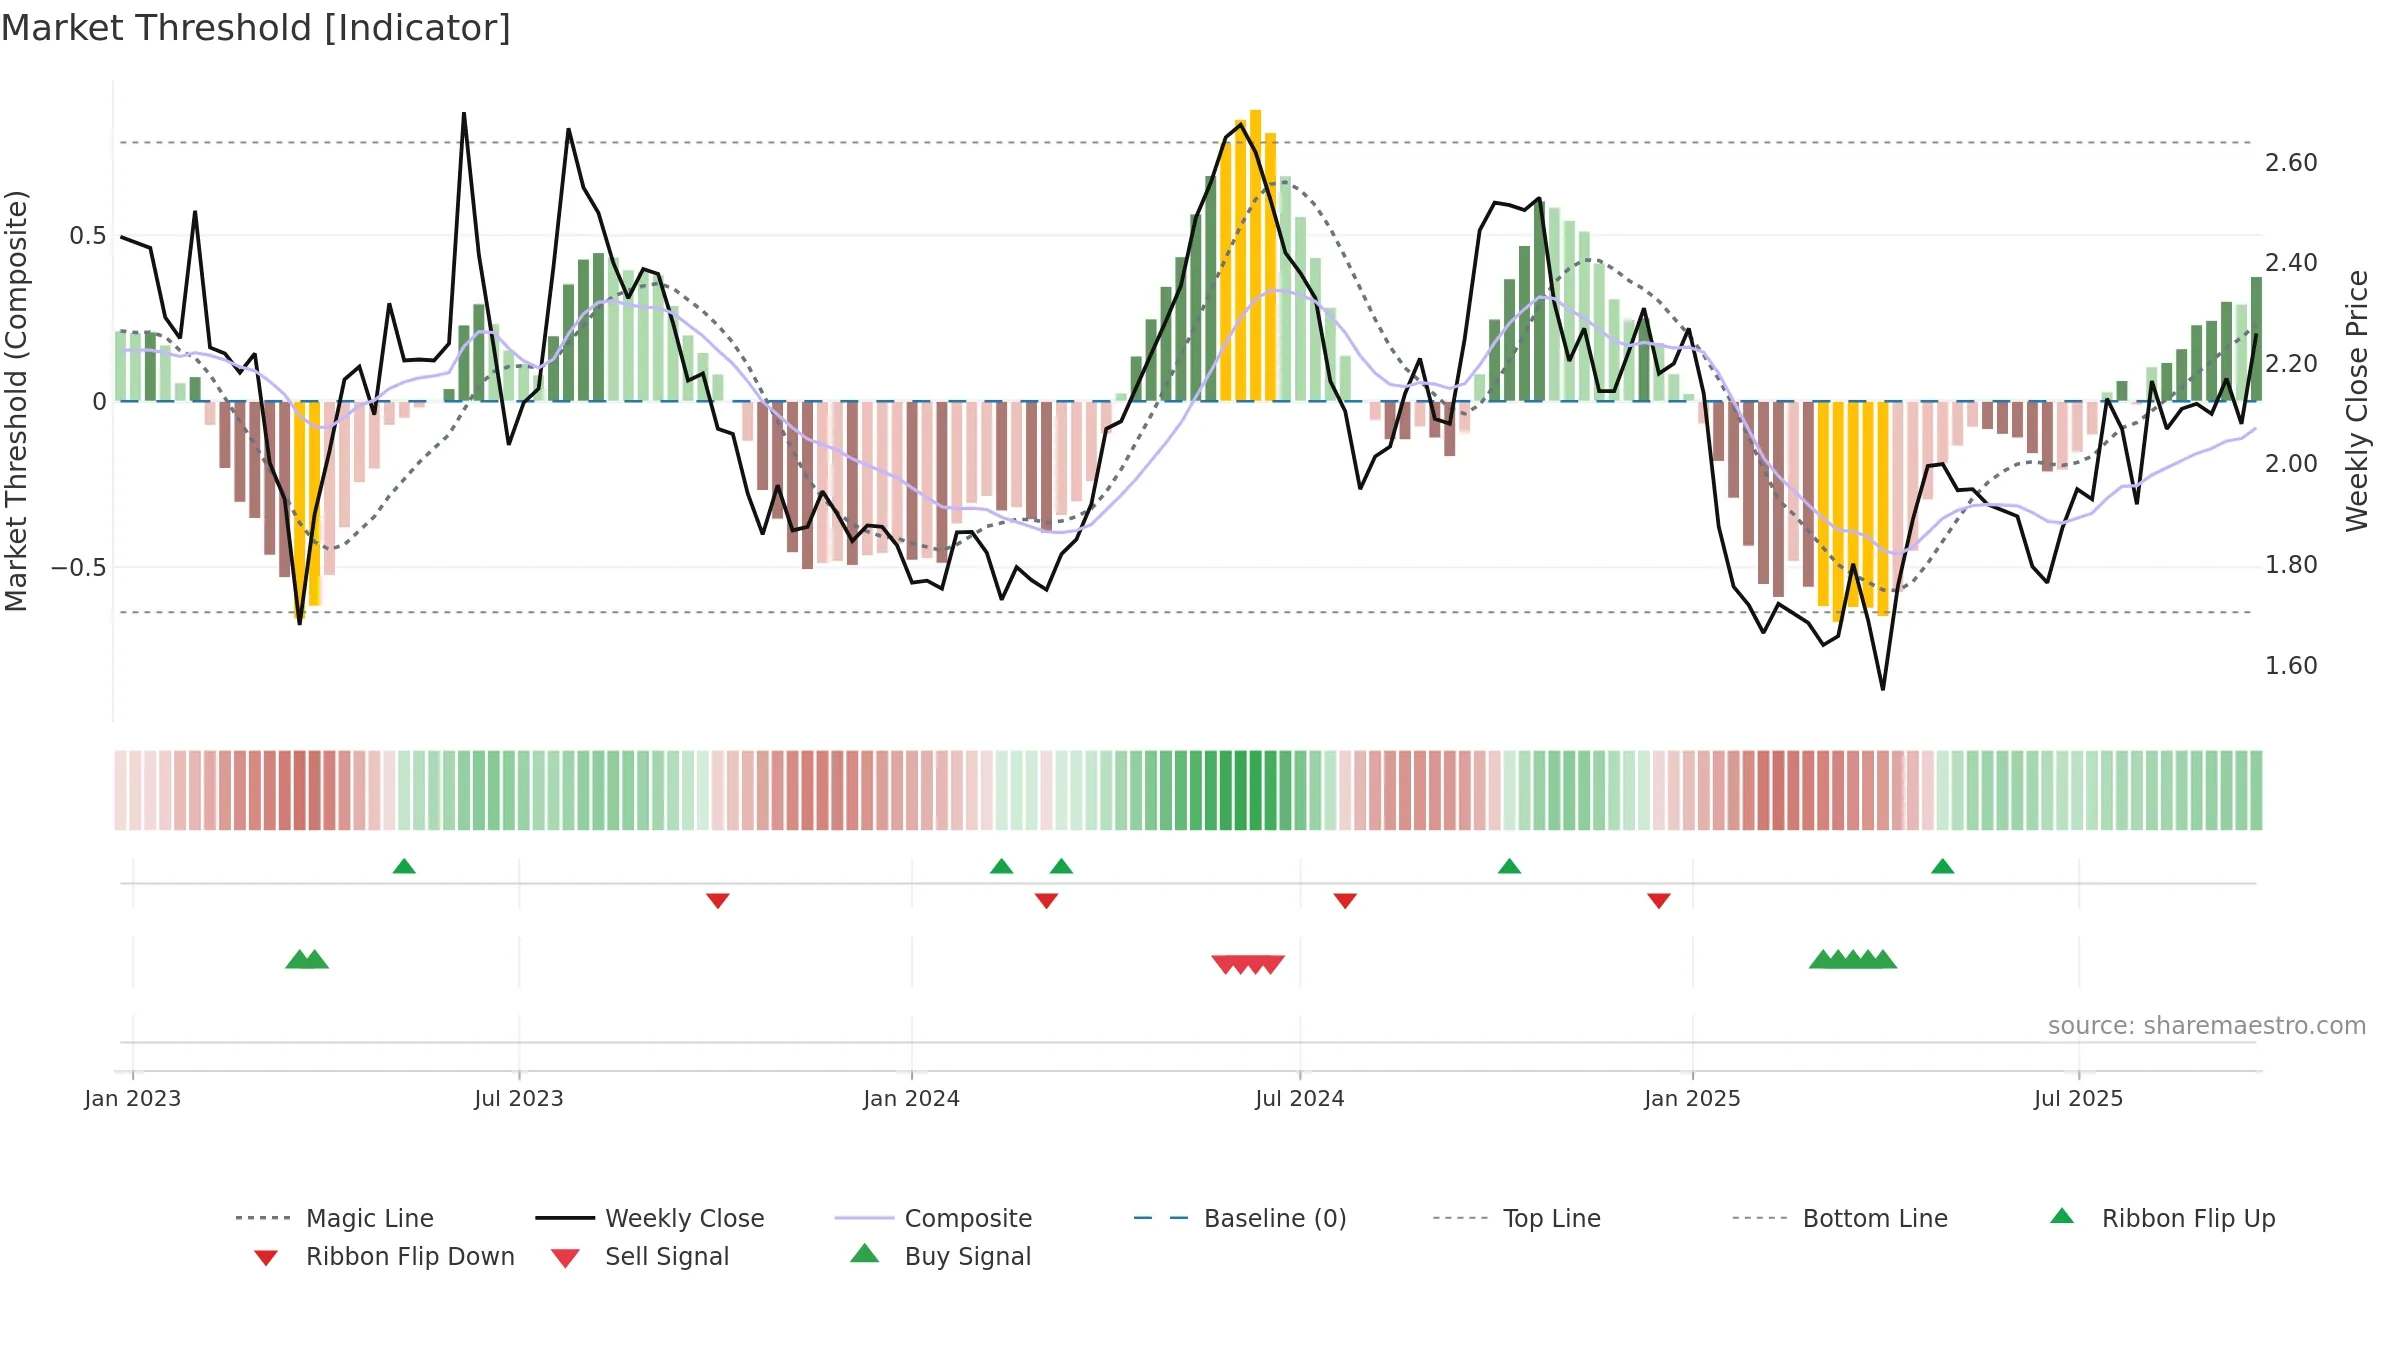
Task: Click the ribbon flip up marker at Oct 2024
Action: tap(1509, 866)
